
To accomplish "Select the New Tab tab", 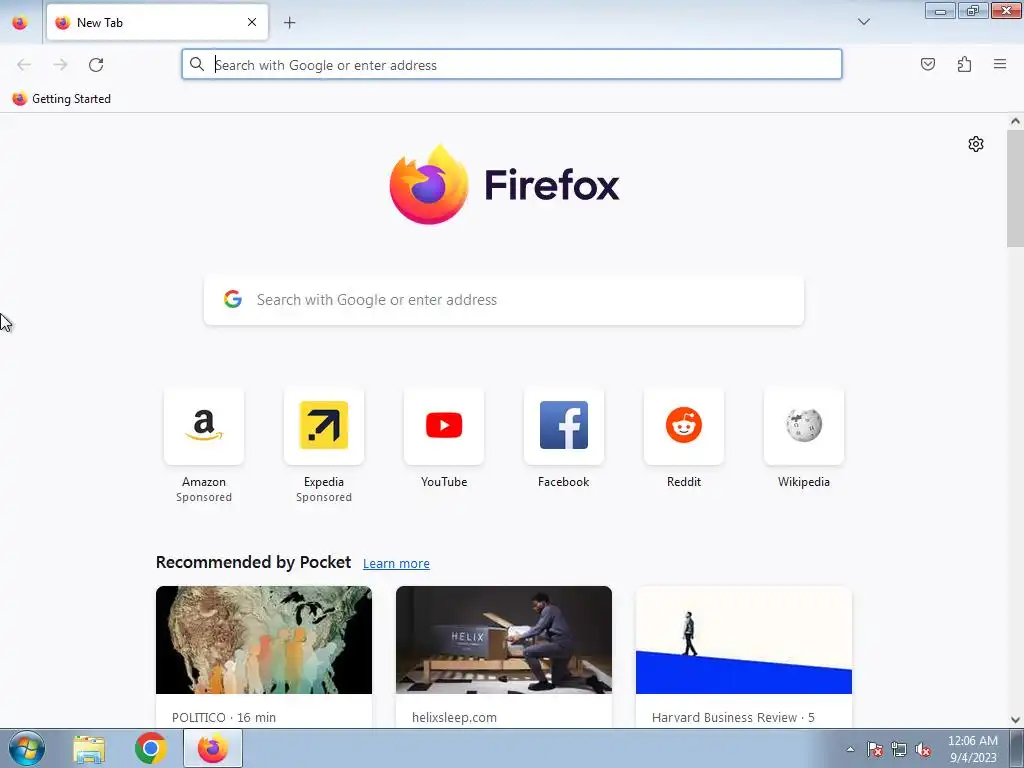I will tap(157, 22).
